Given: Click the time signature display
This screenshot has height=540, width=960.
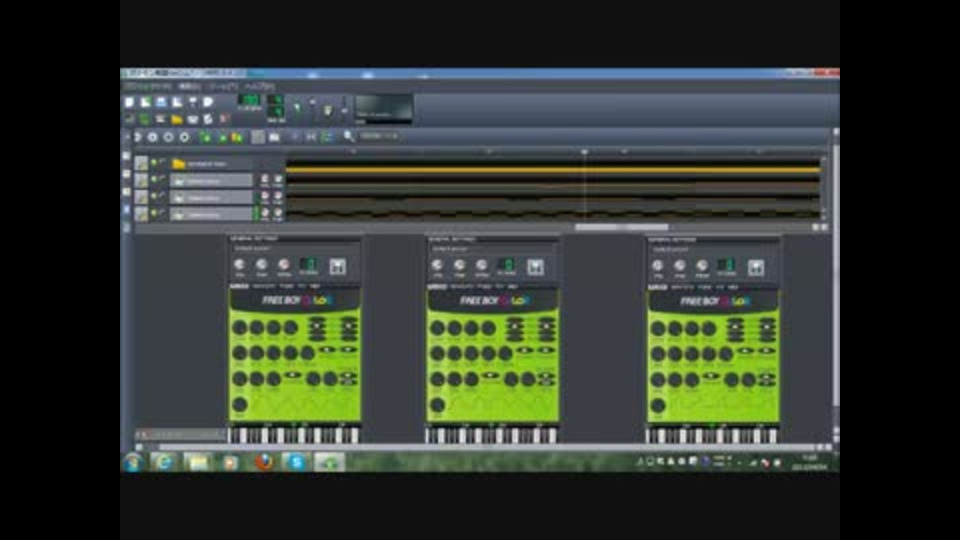Looking at the screenshot, I should coord(276,107).
